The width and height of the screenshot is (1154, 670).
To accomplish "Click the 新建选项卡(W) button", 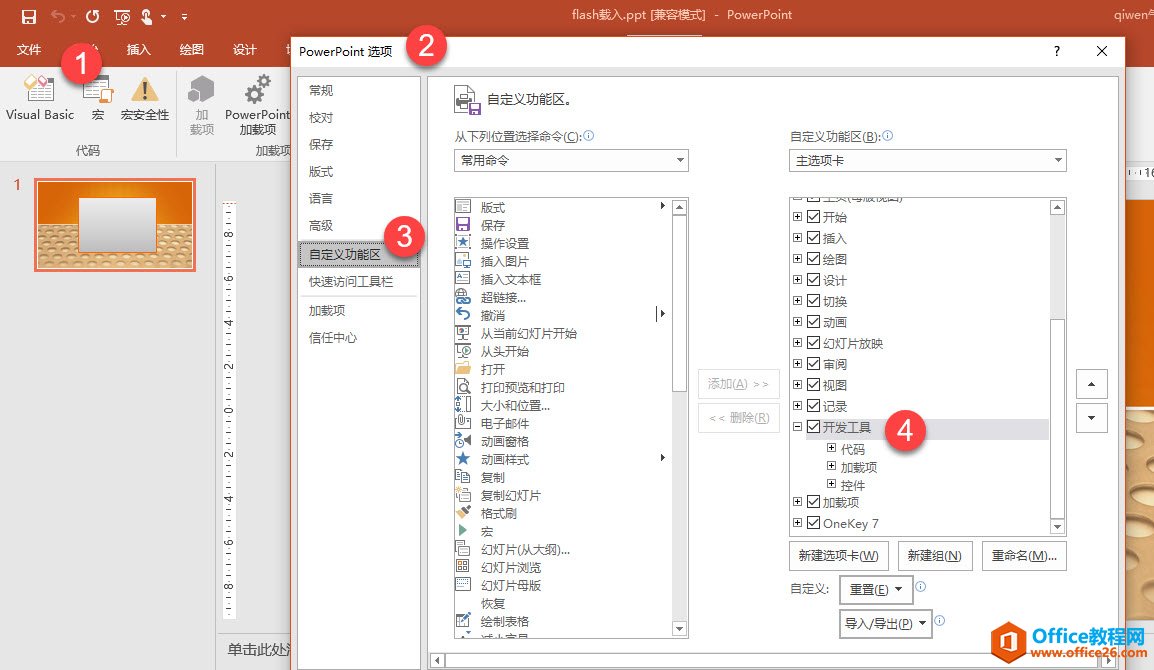I will (x=838, y=556).
